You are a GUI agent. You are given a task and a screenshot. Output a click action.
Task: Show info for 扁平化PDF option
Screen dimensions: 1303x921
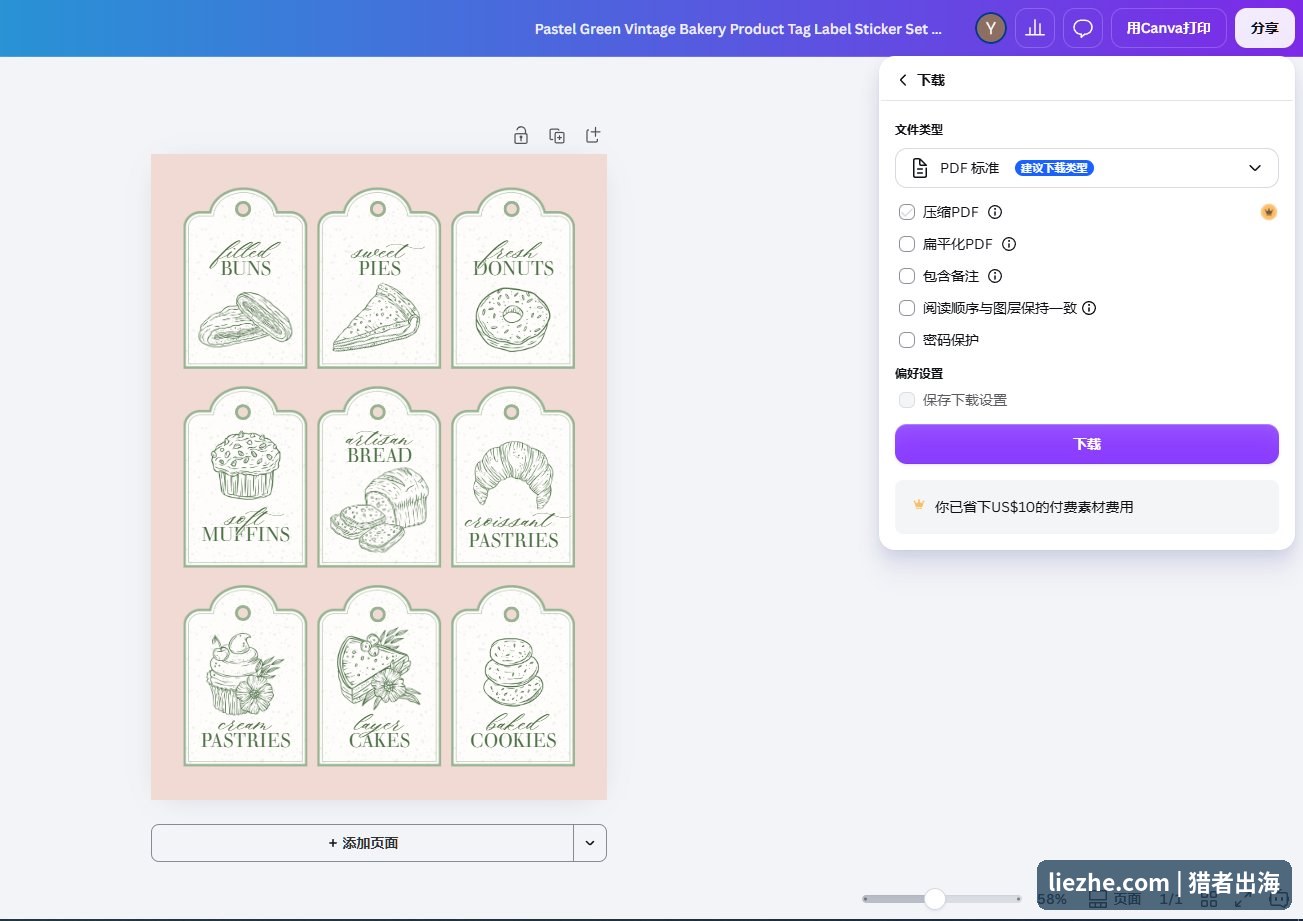[1009, 244]
